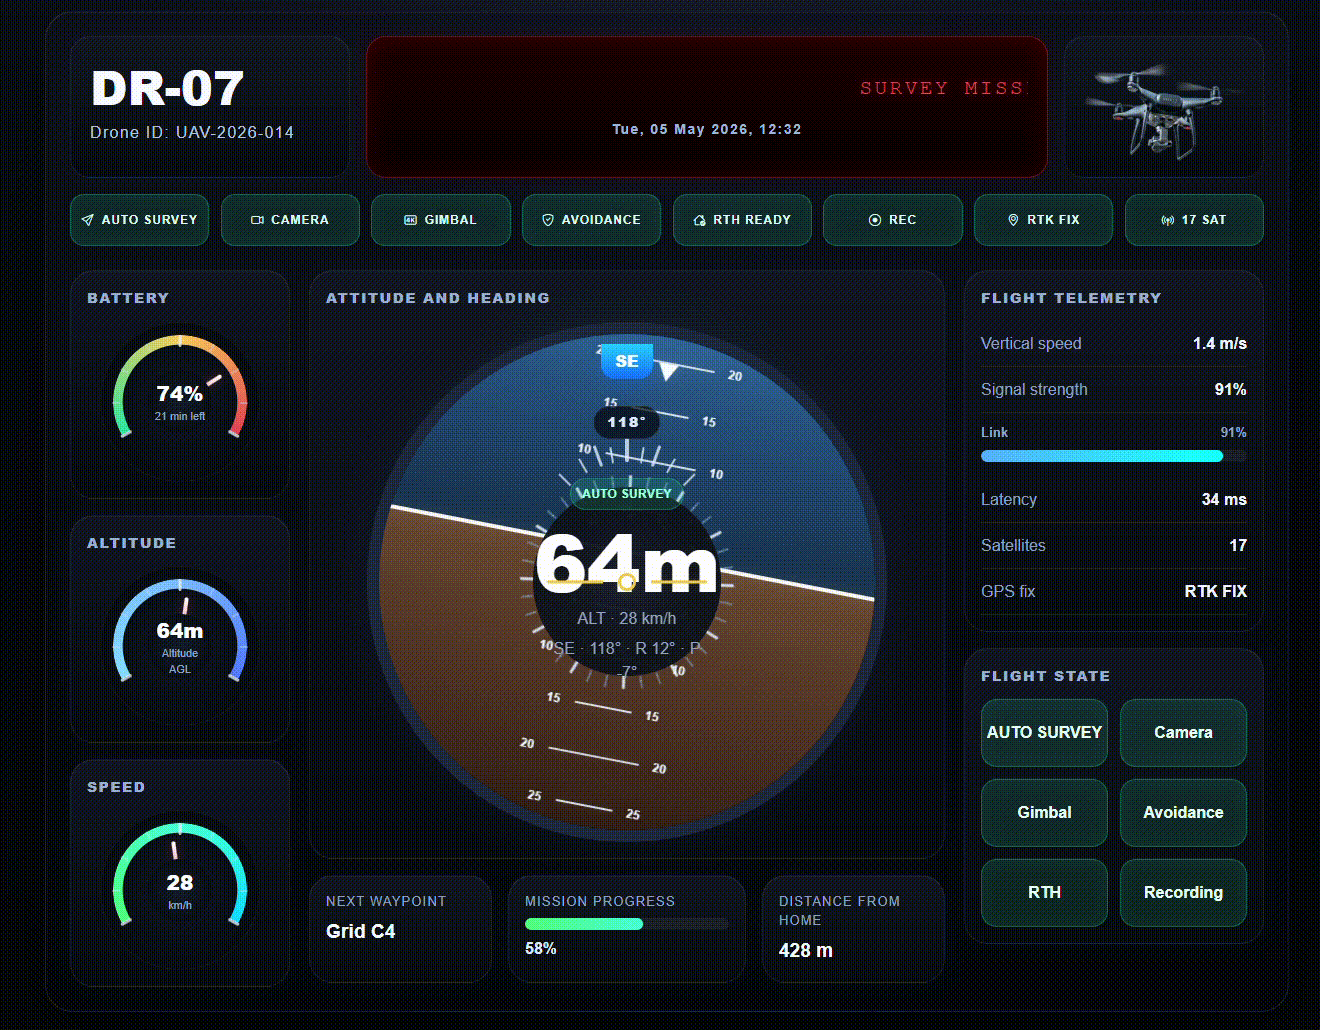Click the Satellites 17 value
Screen dimensions: 1320x1030
1238,545
